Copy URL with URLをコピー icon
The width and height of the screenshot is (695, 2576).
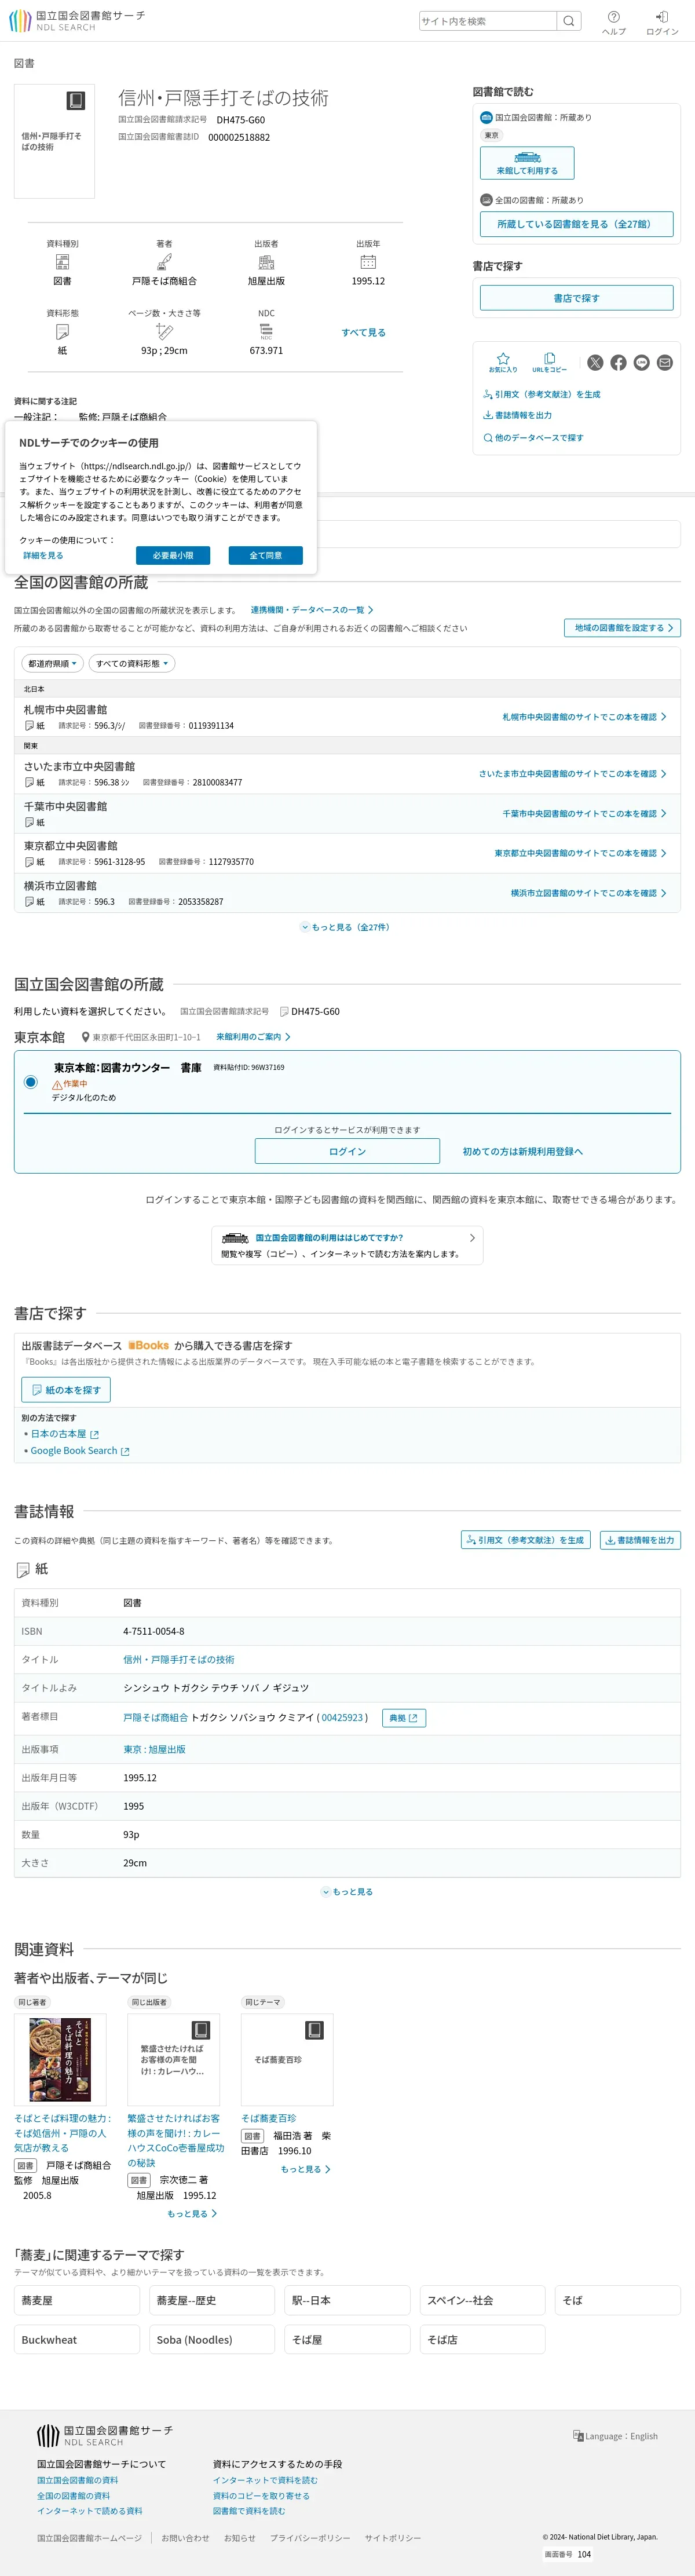click(x=549, y=362)
